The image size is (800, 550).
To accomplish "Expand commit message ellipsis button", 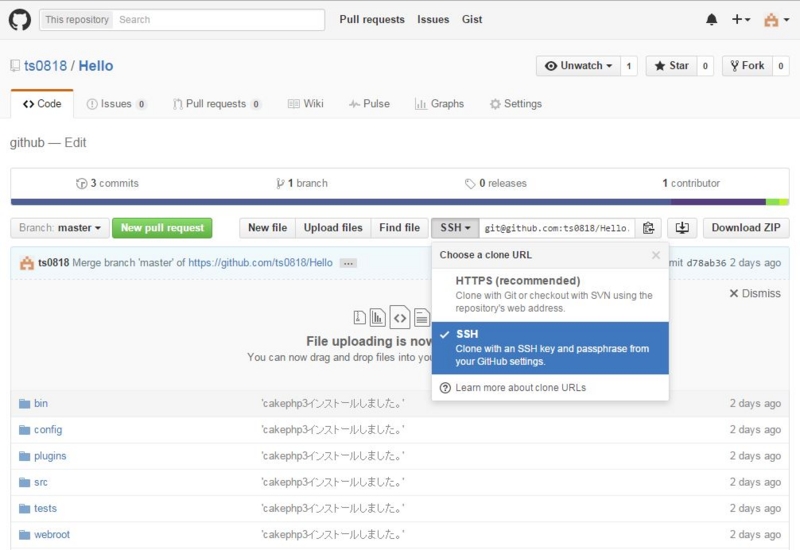I will click(x=348, y=263).
